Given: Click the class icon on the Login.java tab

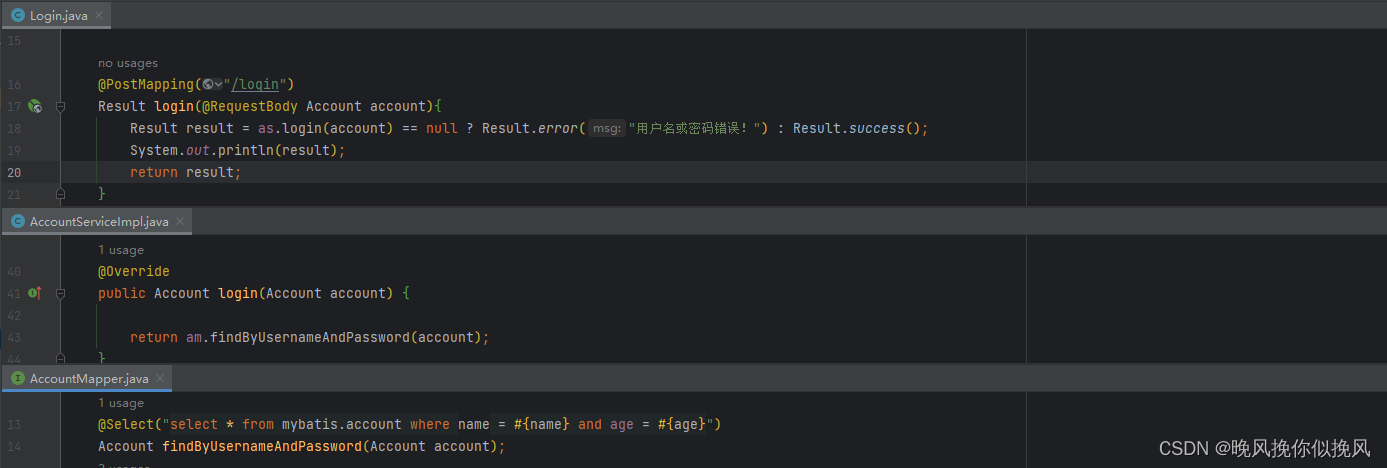Looking at the screenshot, I should coord(18,15).
